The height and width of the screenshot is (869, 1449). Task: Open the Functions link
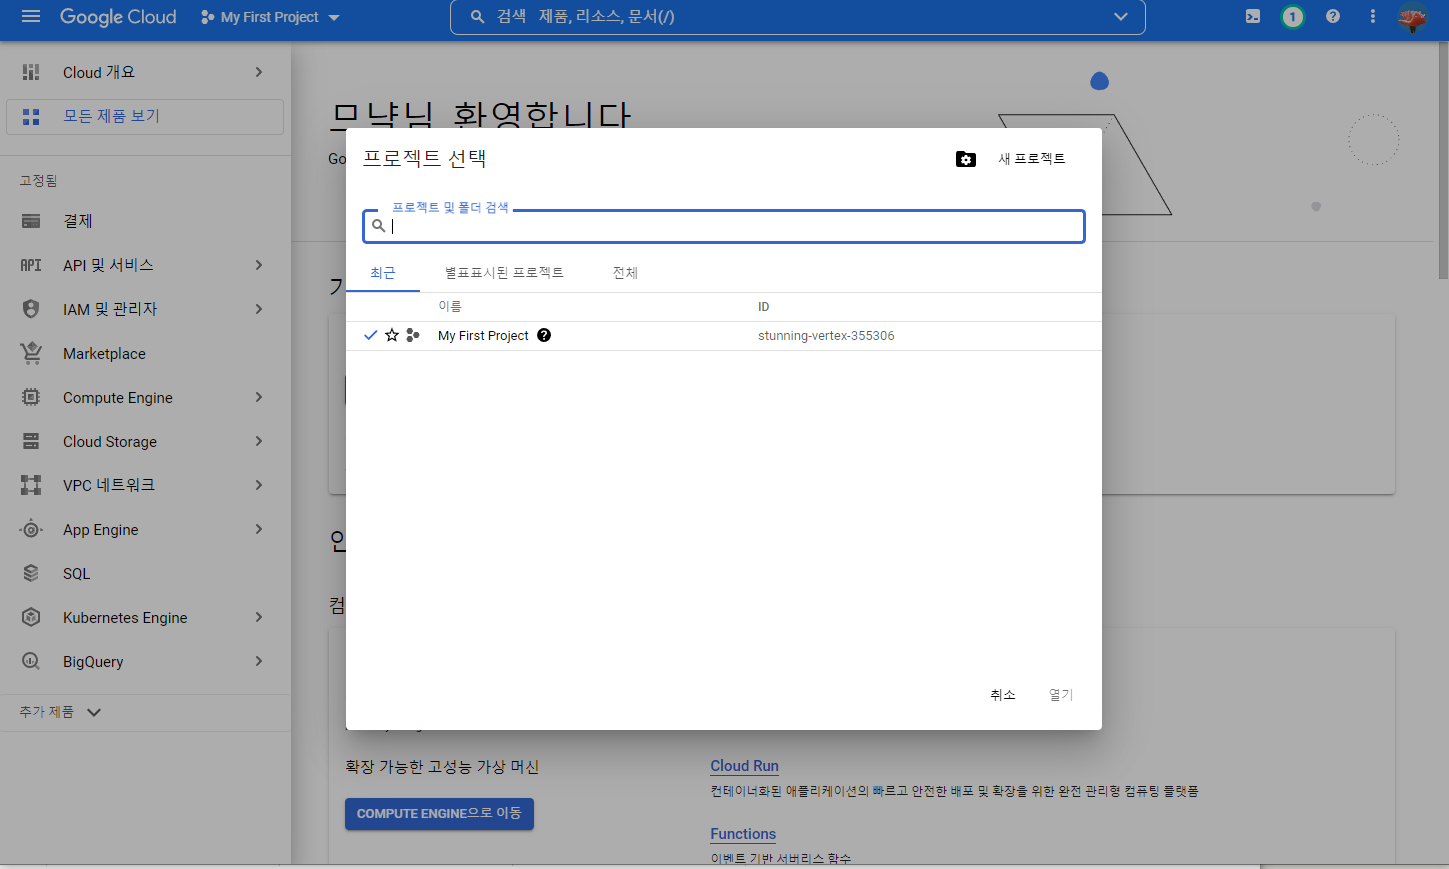click(743, 834)
